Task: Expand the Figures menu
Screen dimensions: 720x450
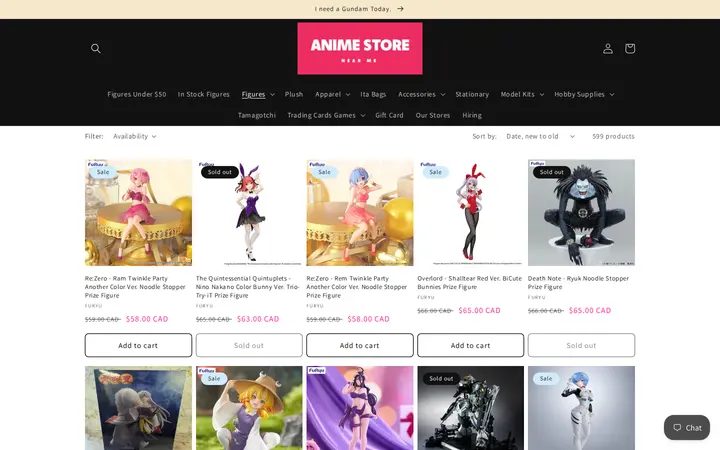Action: [258, 94]
